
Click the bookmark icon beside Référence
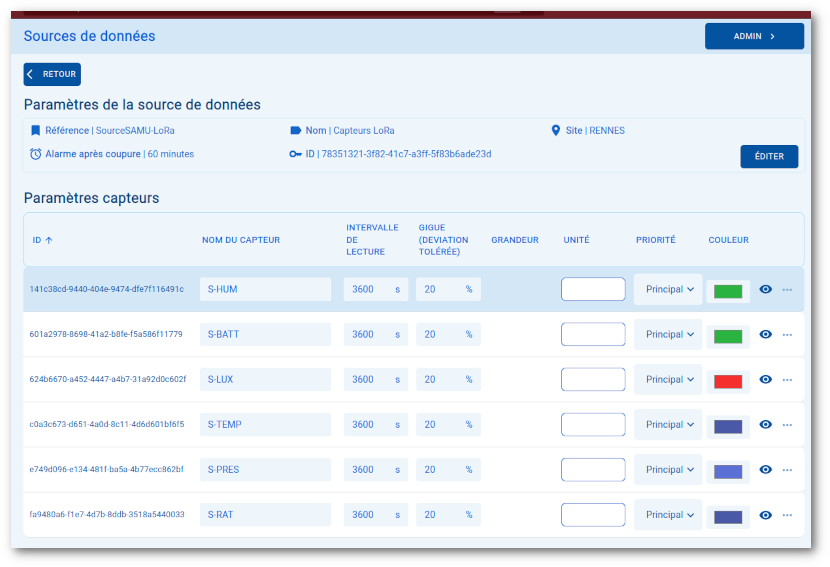coord(36,130)
